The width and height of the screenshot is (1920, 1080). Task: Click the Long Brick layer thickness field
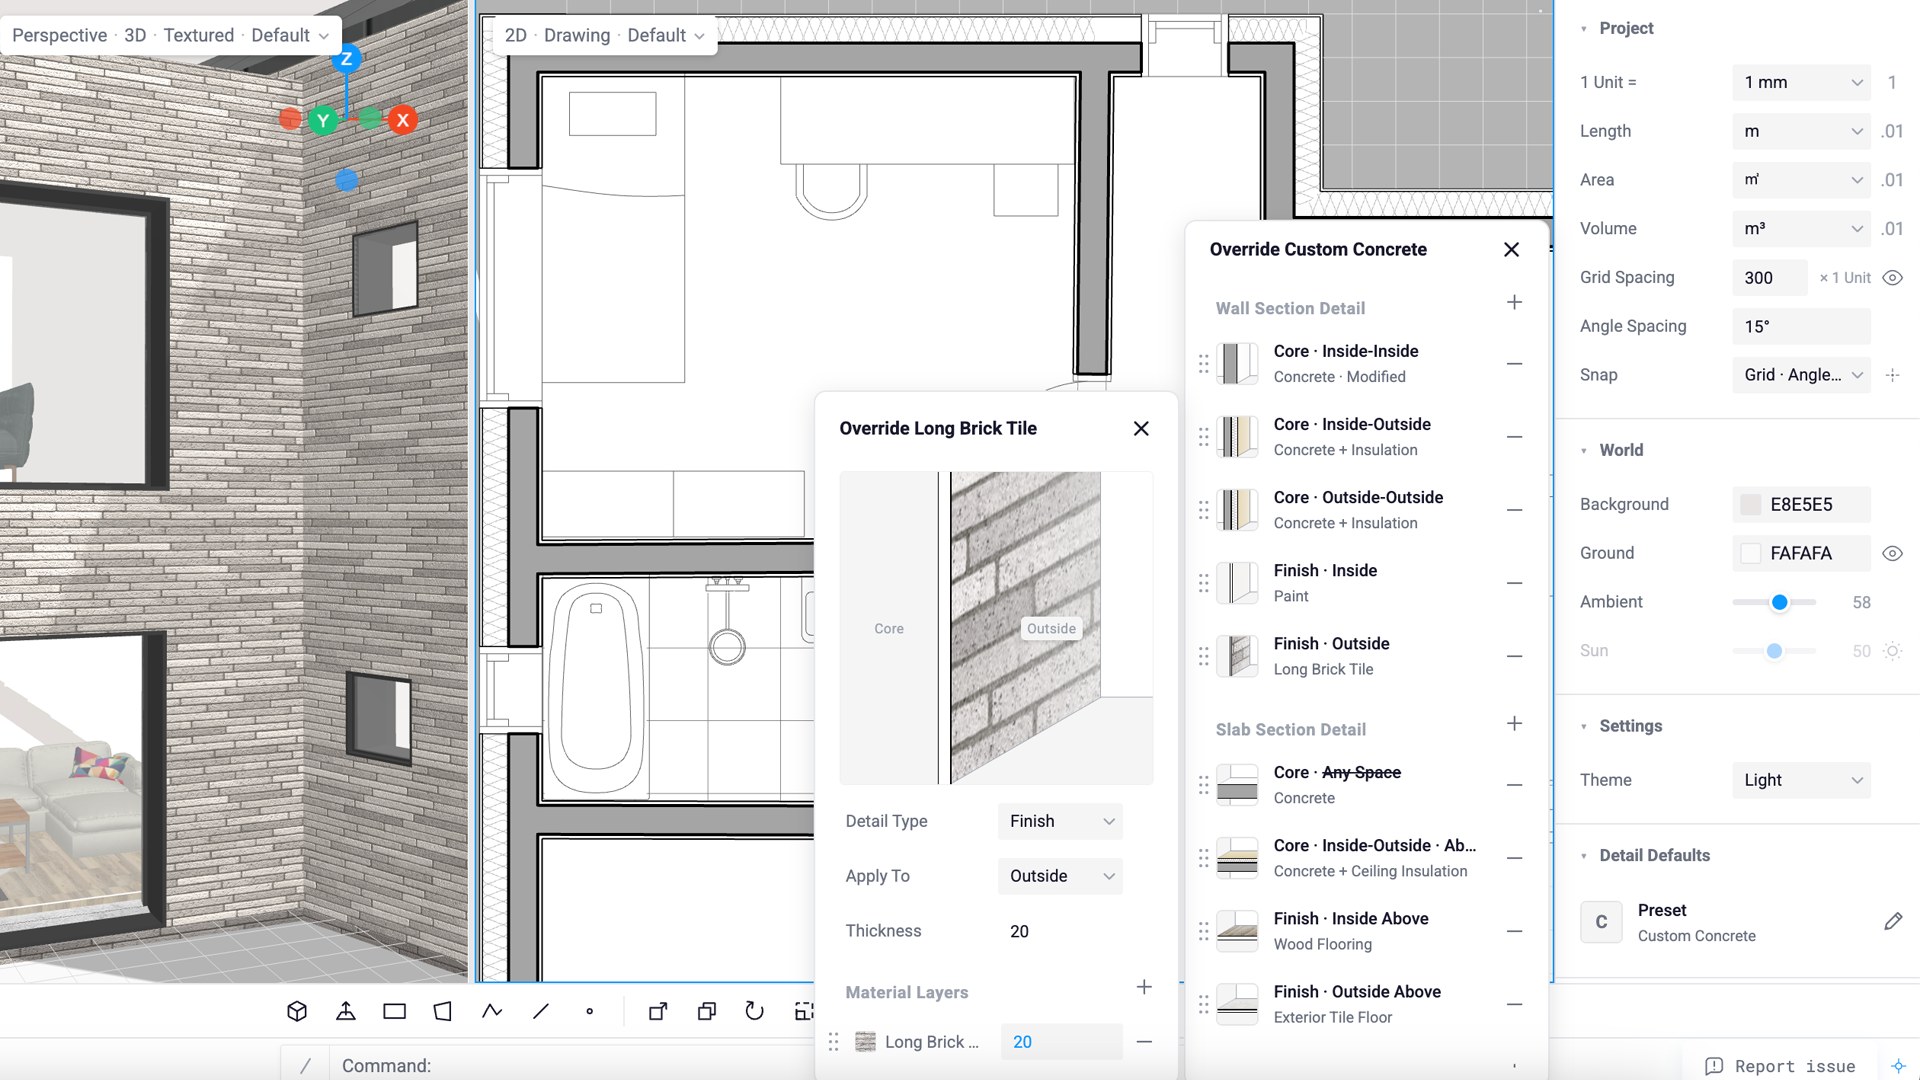[1061, 1042]
